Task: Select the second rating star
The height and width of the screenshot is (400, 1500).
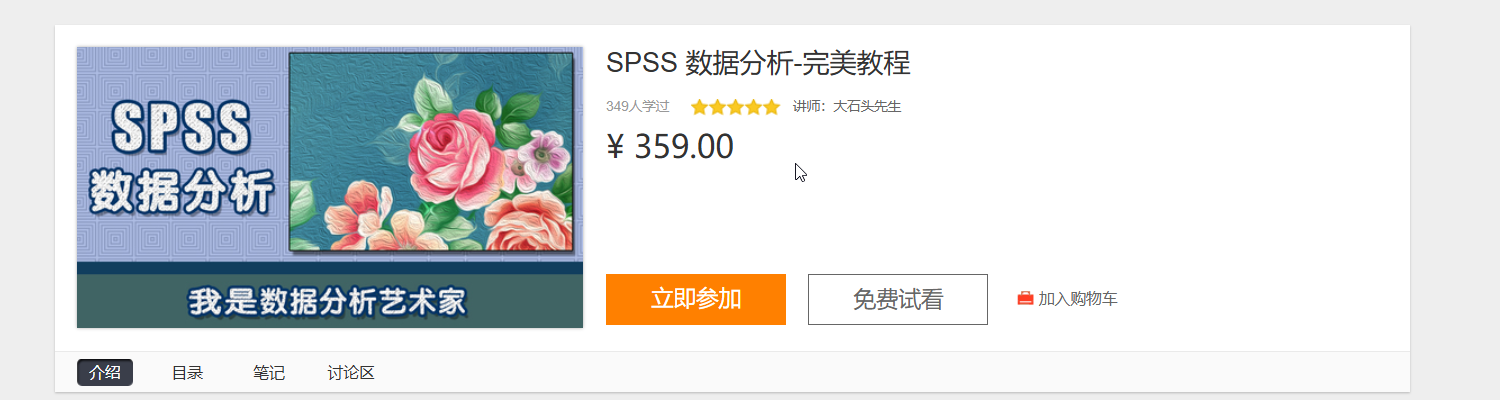Action: pos(717,107)
